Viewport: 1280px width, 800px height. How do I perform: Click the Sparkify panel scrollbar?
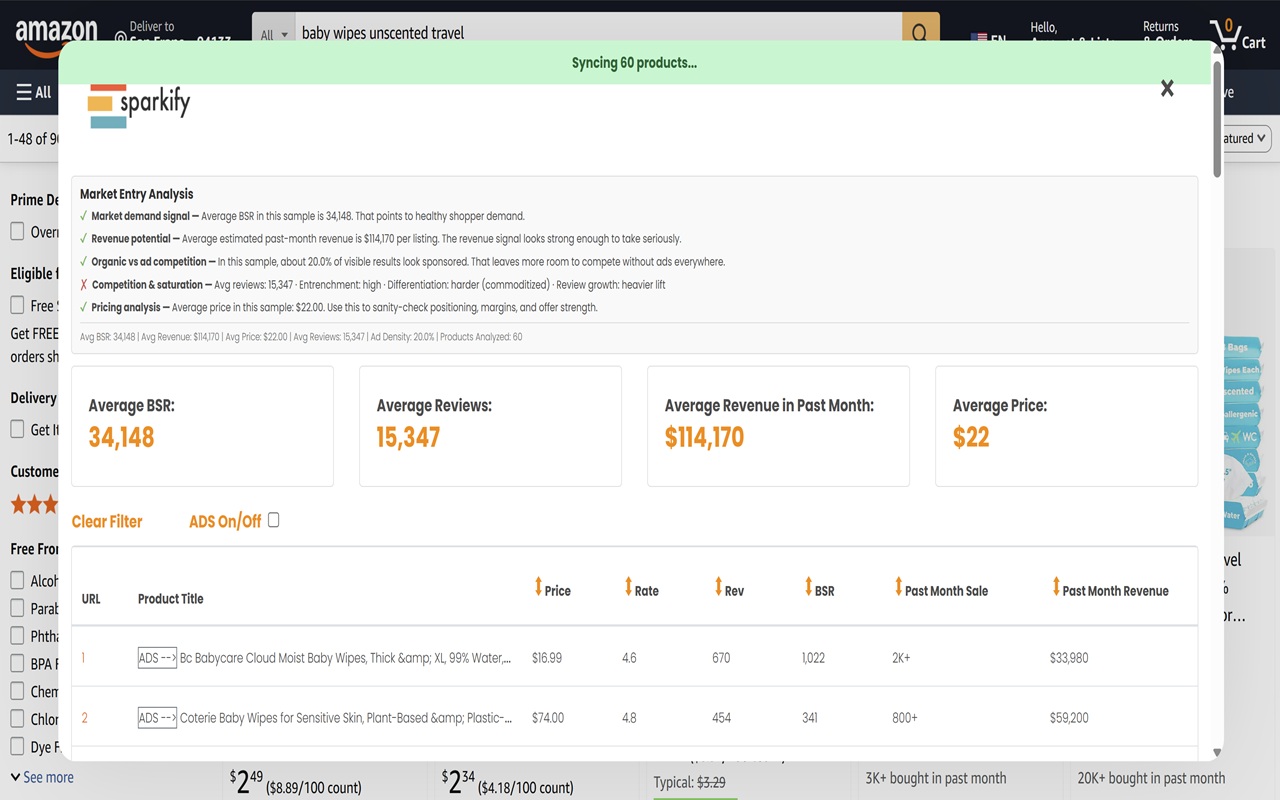coord(1217,120)
